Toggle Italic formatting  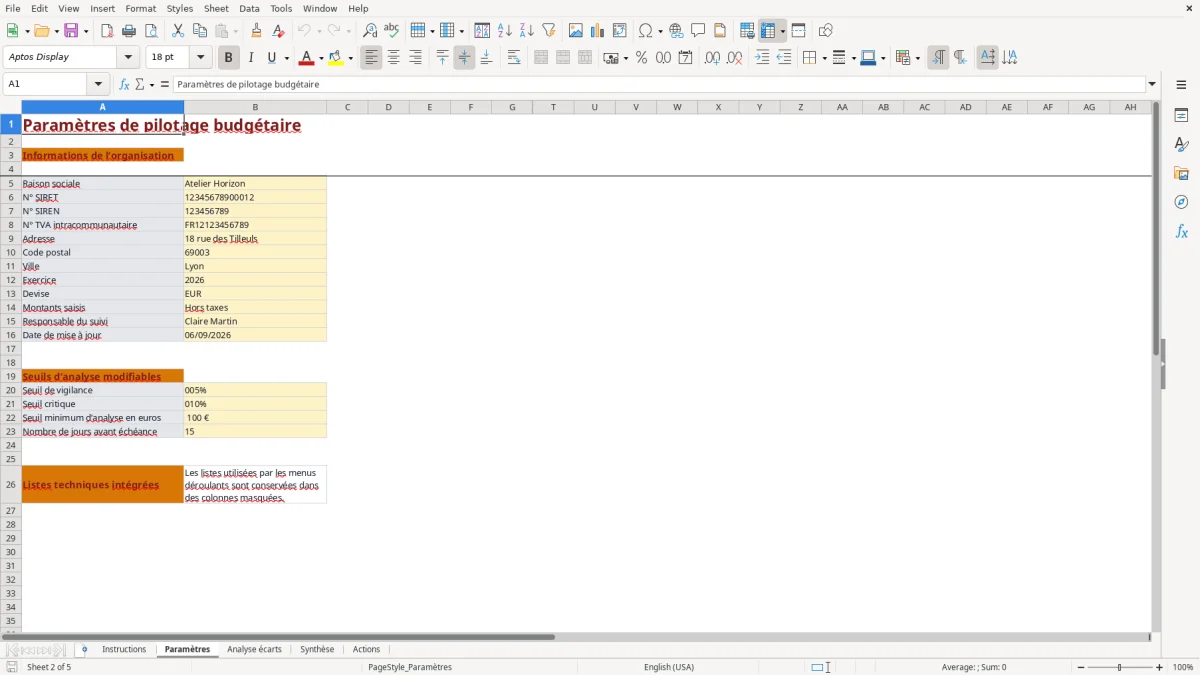(x=251, y=58)
